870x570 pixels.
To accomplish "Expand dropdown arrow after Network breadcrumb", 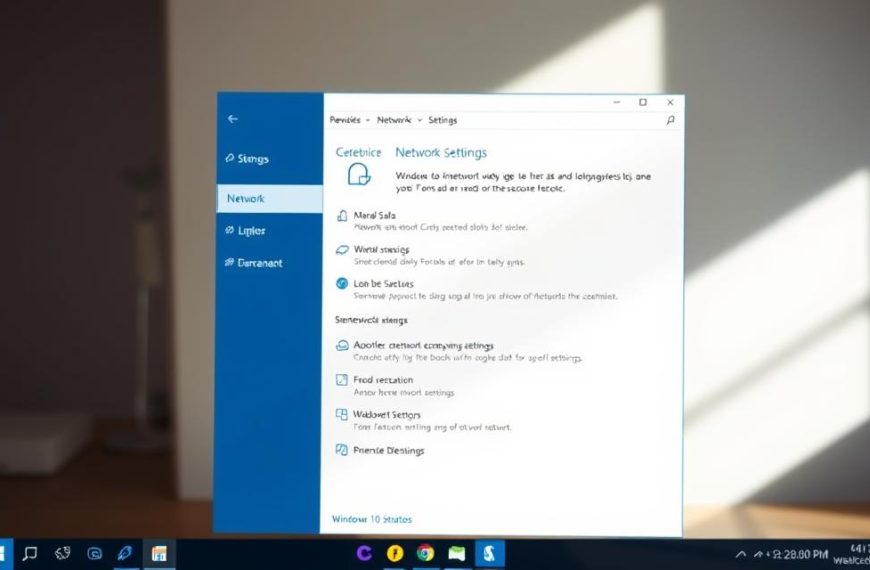I will (x=419, y=120).
